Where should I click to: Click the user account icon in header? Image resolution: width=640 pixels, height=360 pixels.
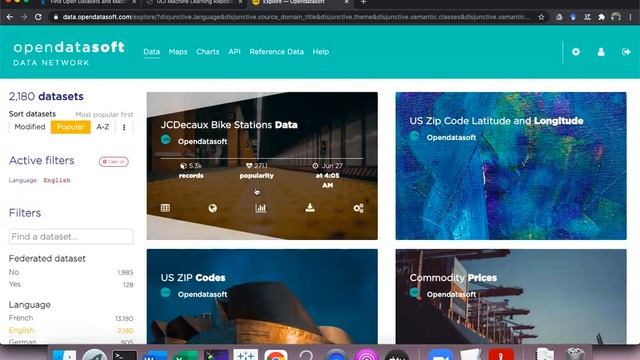[x=601, y=52]
